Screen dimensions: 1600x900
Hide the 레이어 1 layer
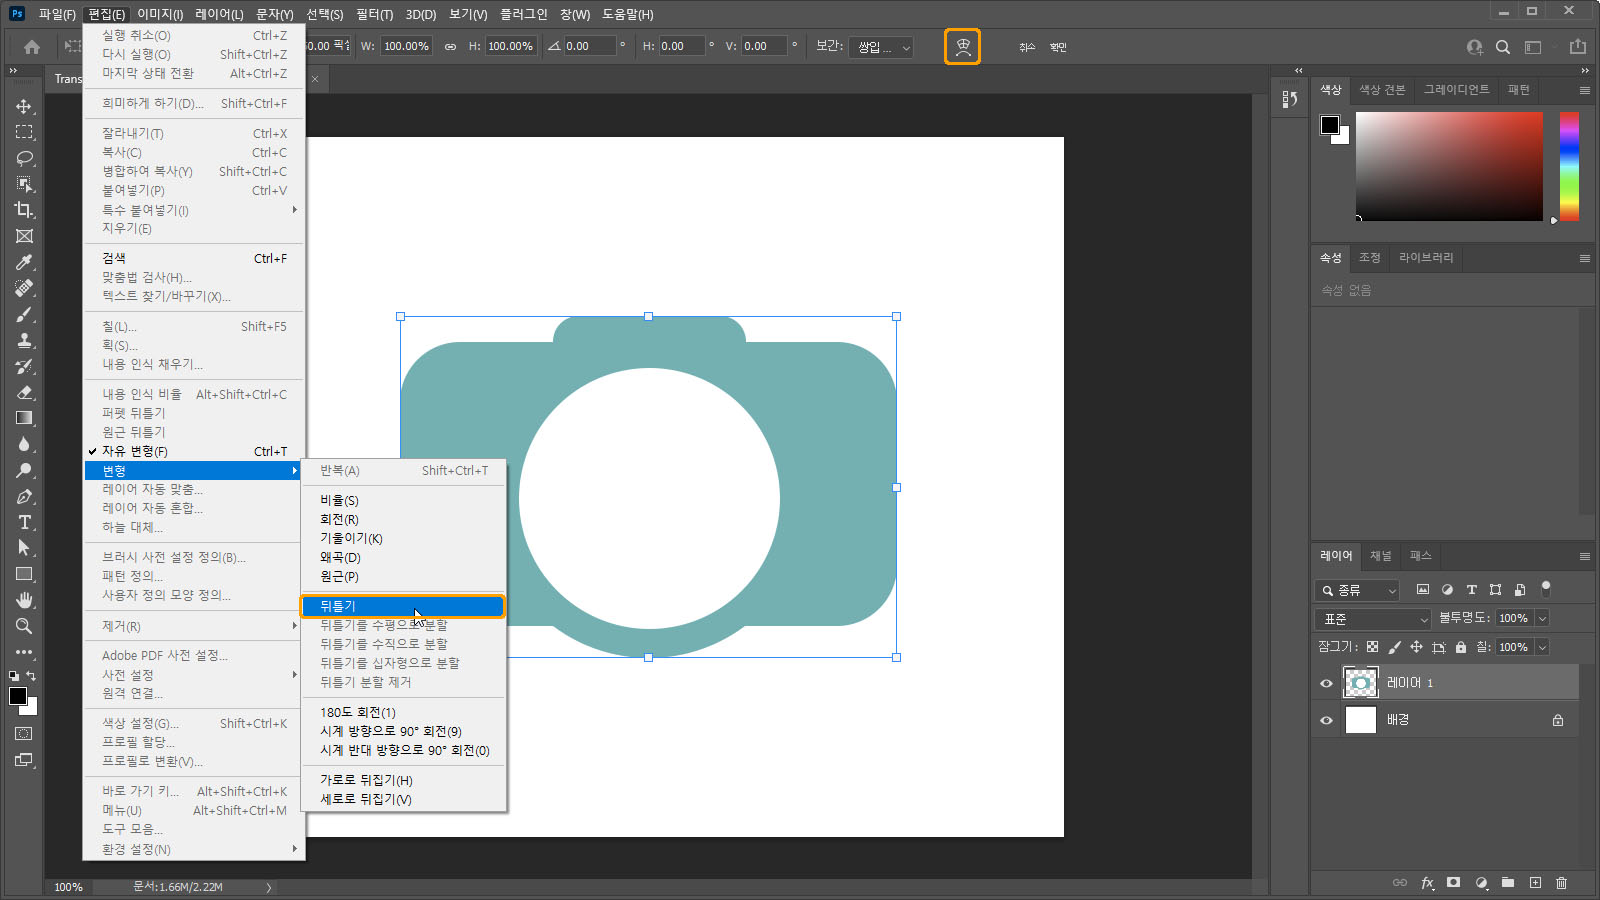(x=1327, y=683)
